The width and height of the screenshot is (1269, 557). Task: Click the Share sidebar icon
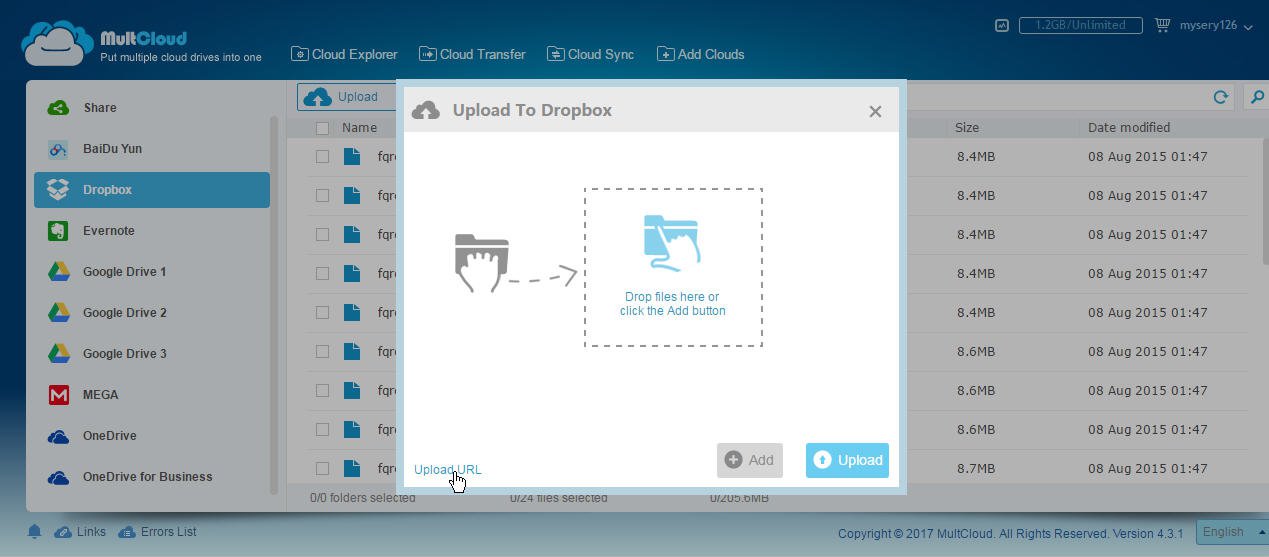pyautogui.click(x=58, y=108)
